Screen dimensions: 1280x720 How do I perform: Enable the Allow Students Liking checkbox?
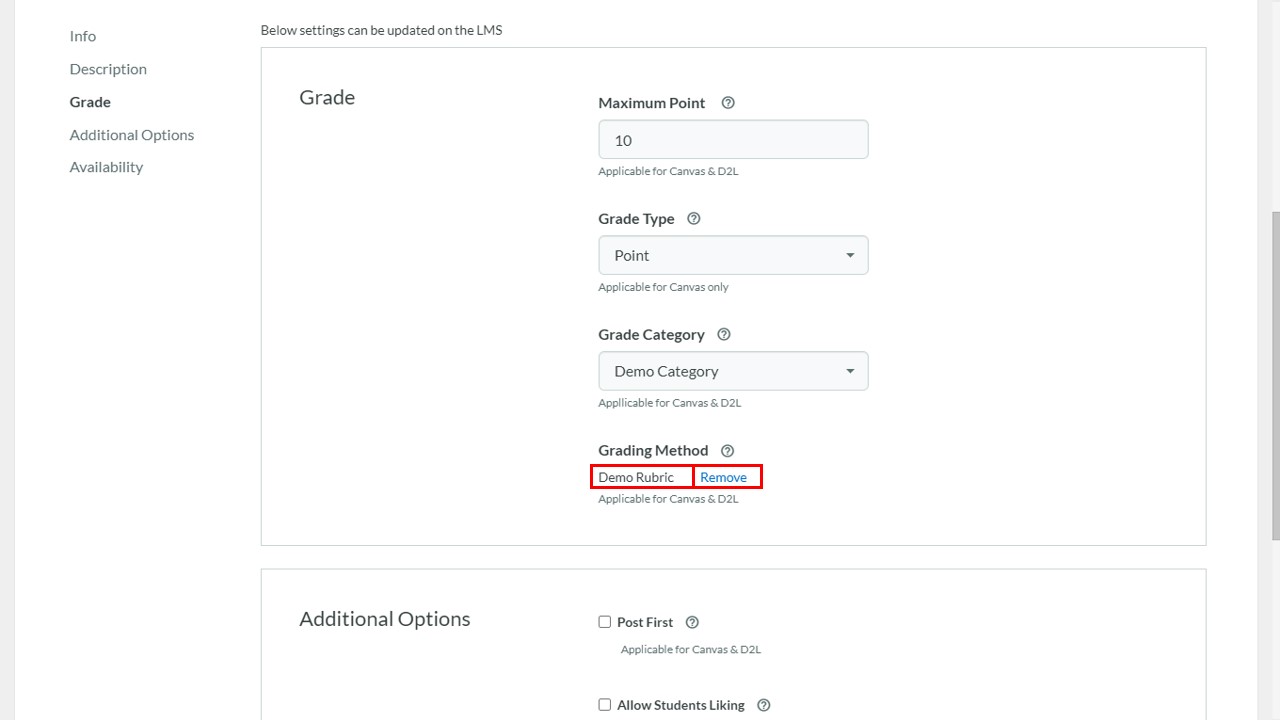click(604, 705)
